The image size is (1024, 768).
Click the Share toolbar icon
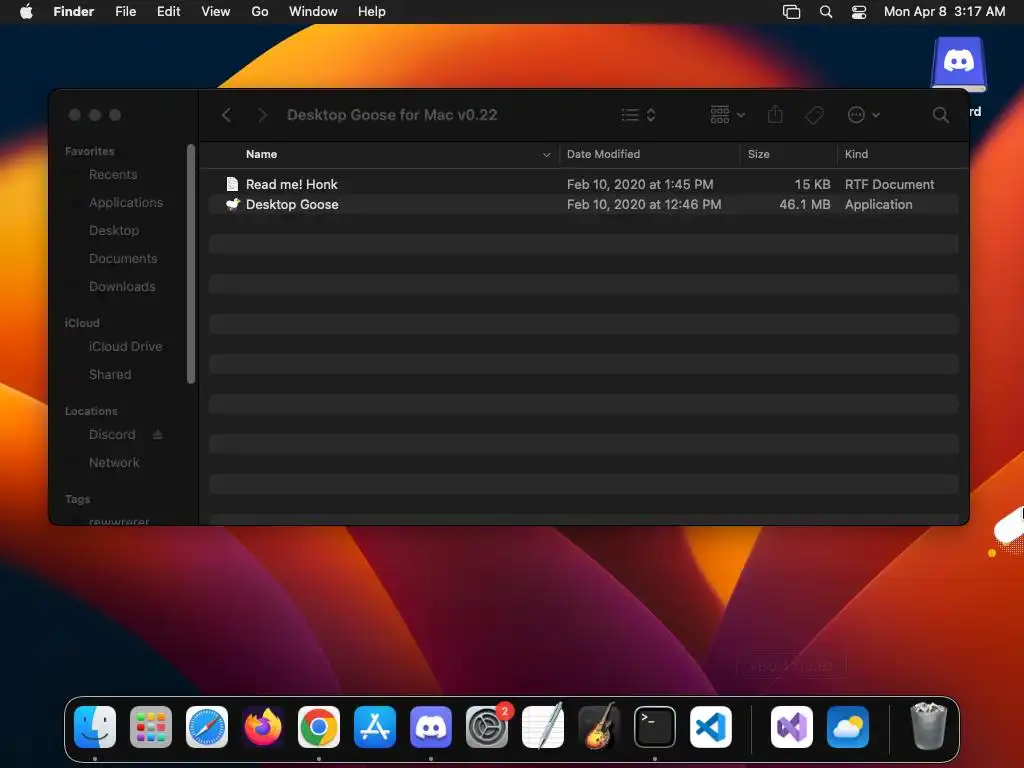point(775,115)
